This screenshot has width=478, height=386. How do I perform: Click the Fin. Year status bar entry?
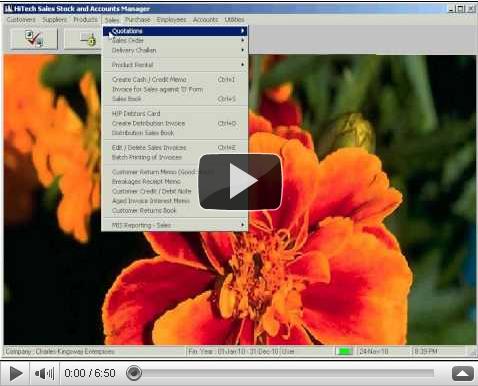point(233,351)
